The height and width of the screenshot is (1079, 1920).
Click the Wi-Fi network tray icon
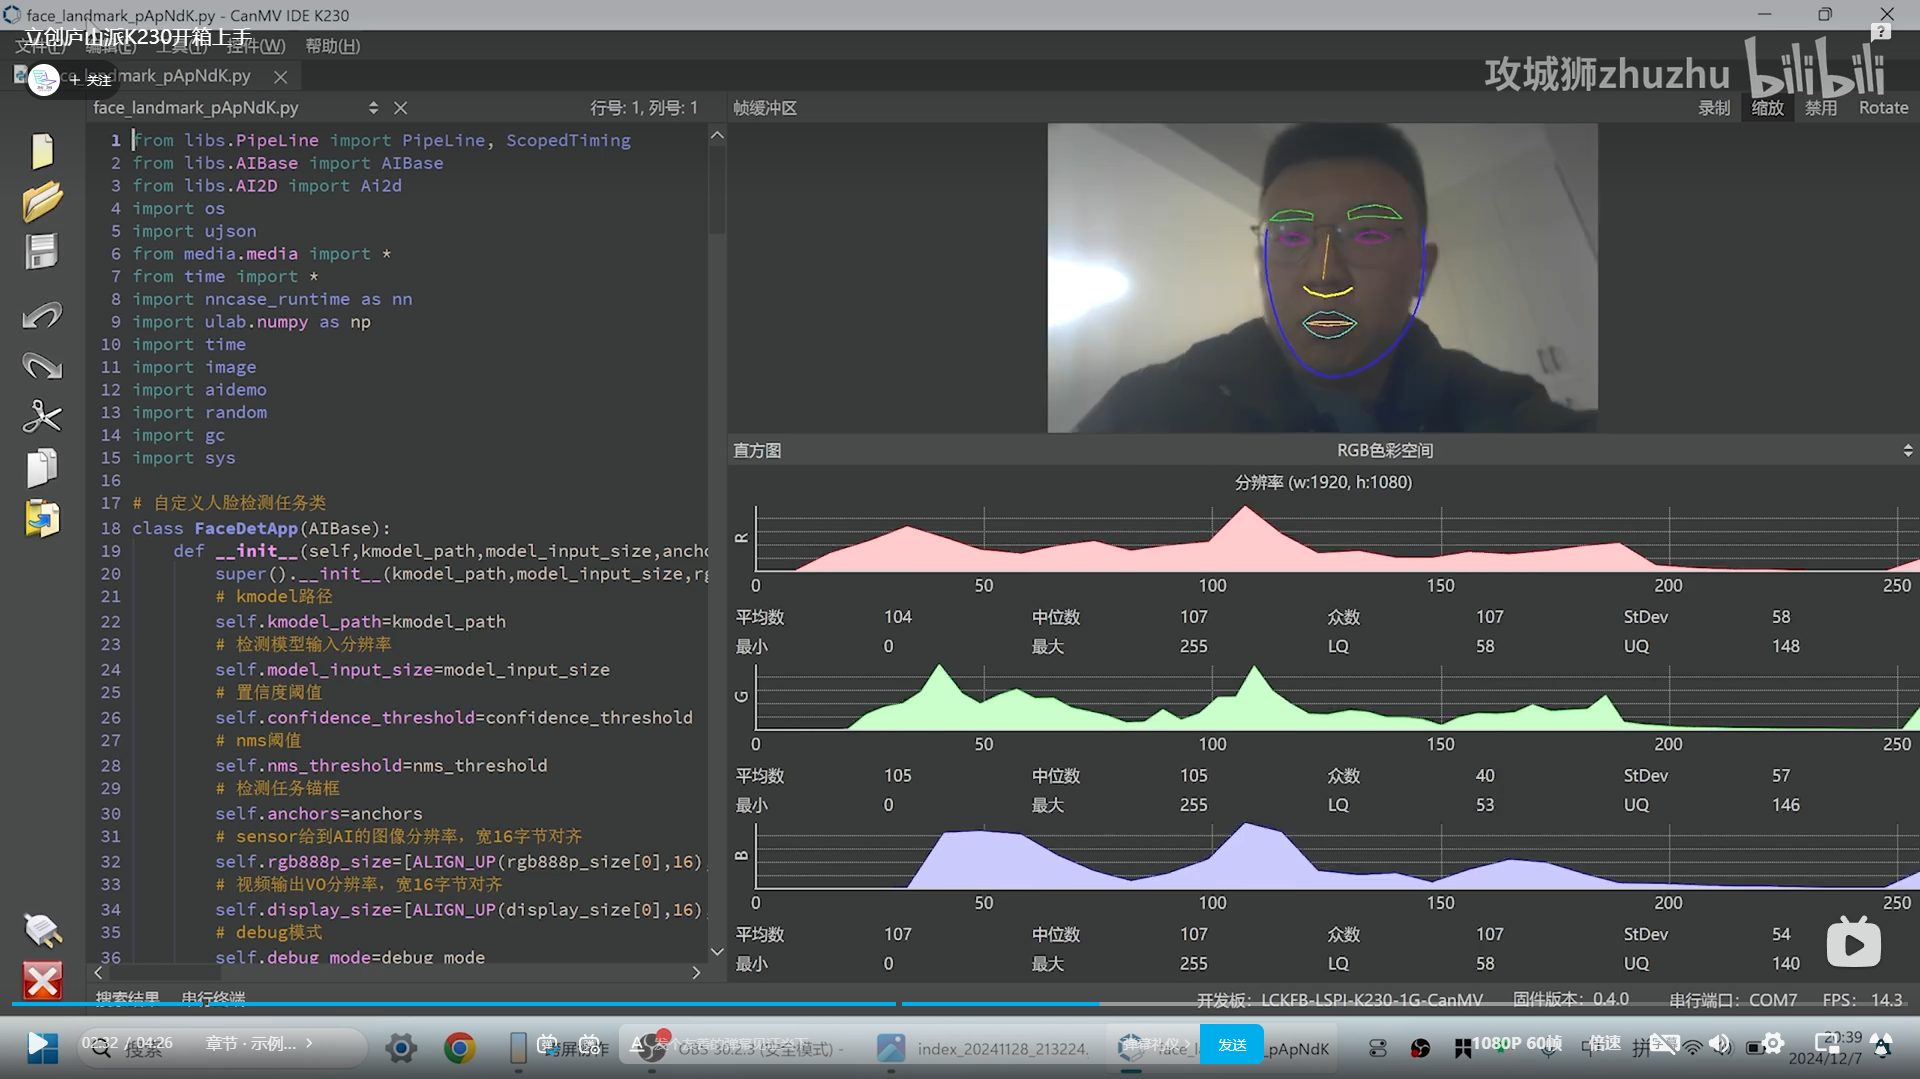(1692, 1047)
